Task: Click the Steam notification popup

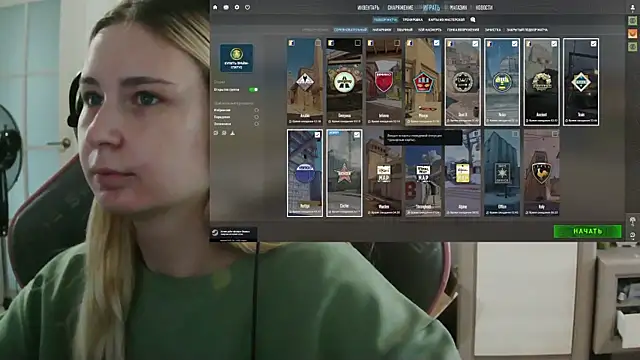Action: (x=233, y=234)
